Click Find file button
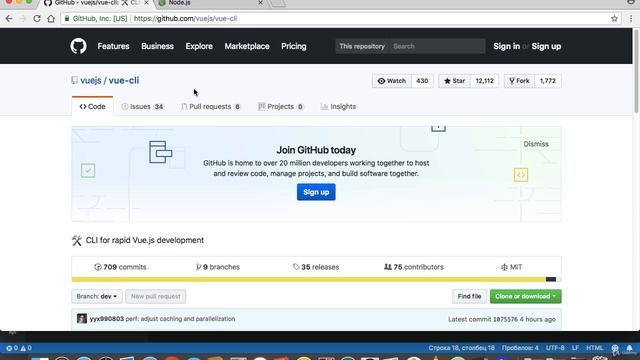 (469, 296)
